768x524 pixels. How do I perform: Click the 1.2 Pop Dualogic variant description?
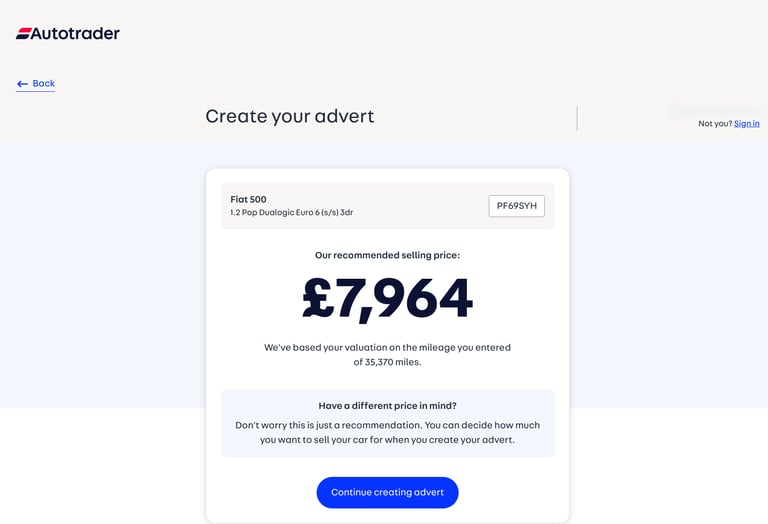click(x=291, y=213)
